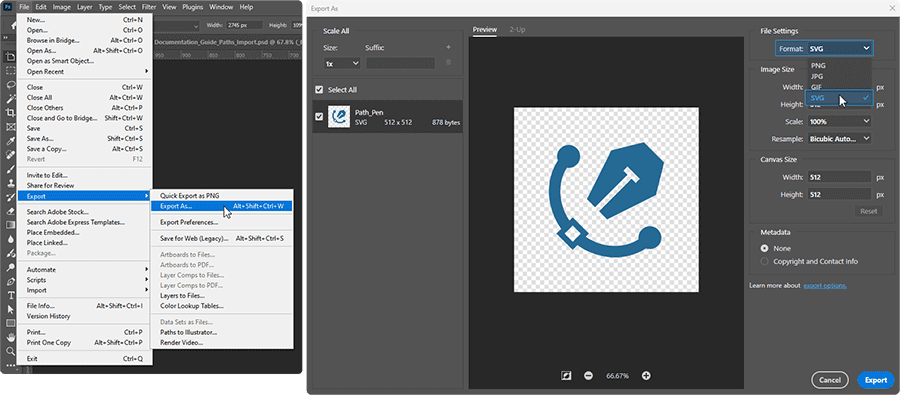This screenshot has height=395, width=900.
Task: Expand the Import submenu
Action: click(x=85, y=291)
